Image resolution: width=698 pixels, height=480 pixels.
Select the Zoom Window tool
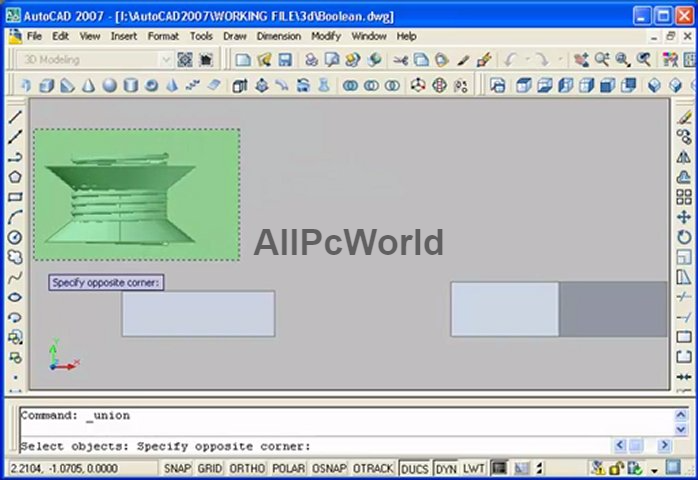623,60
